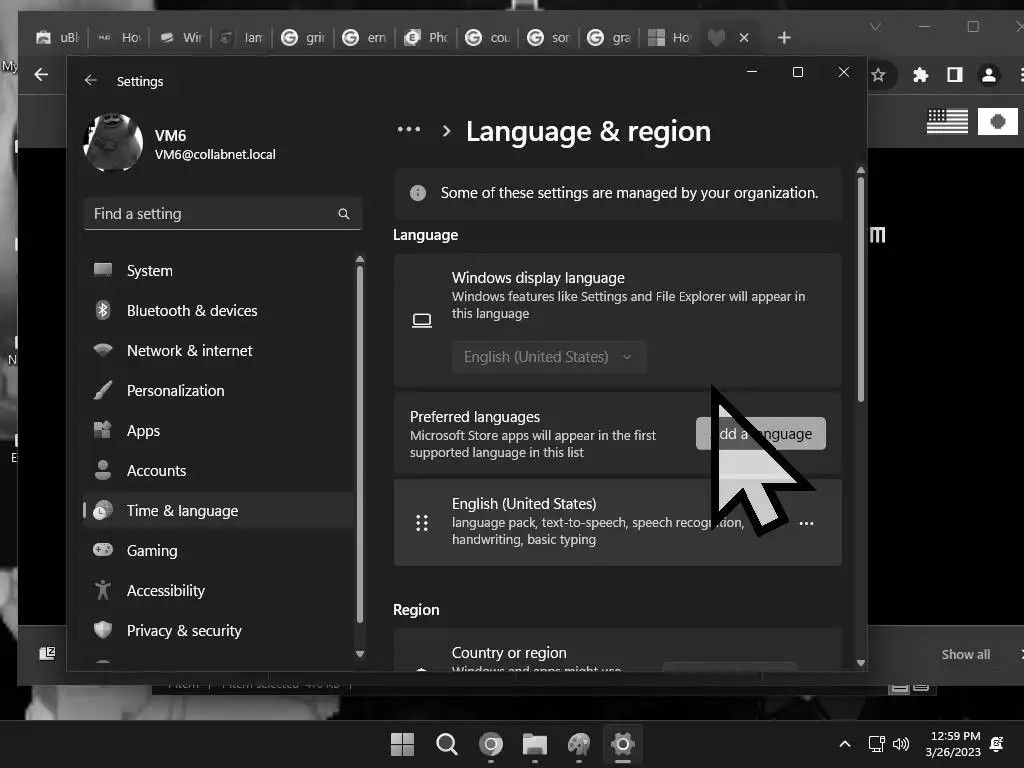Screen dimensions: 1024x768
Task: Click the System monitor icon
Action: click(103, 270)
